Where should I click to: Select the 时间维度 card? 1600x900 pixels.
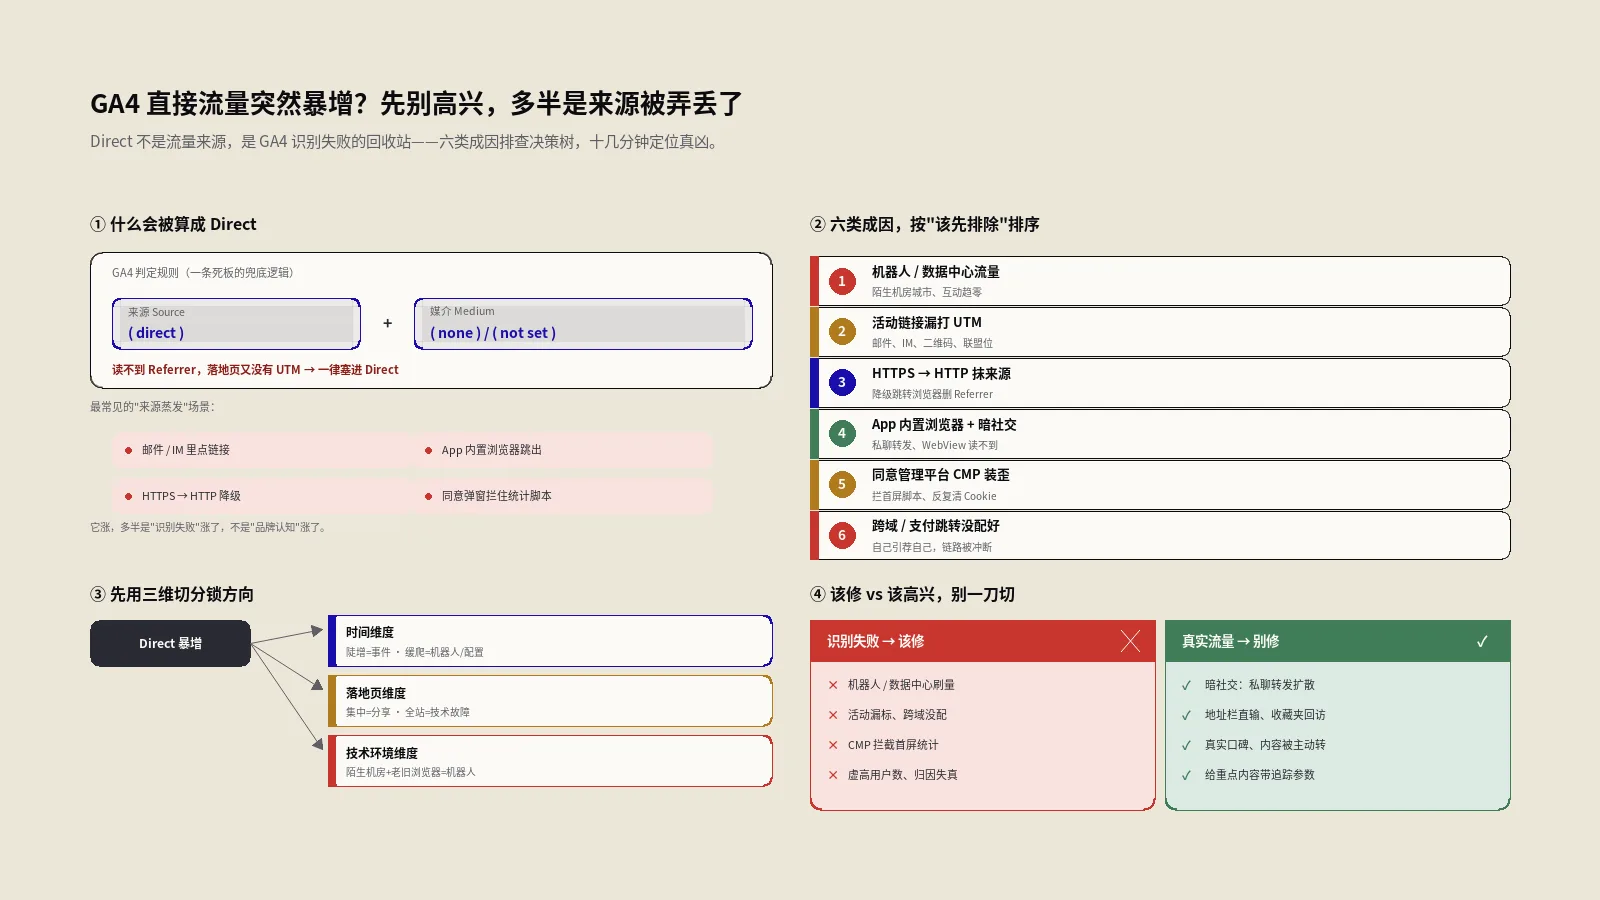(x=550, y=641)
